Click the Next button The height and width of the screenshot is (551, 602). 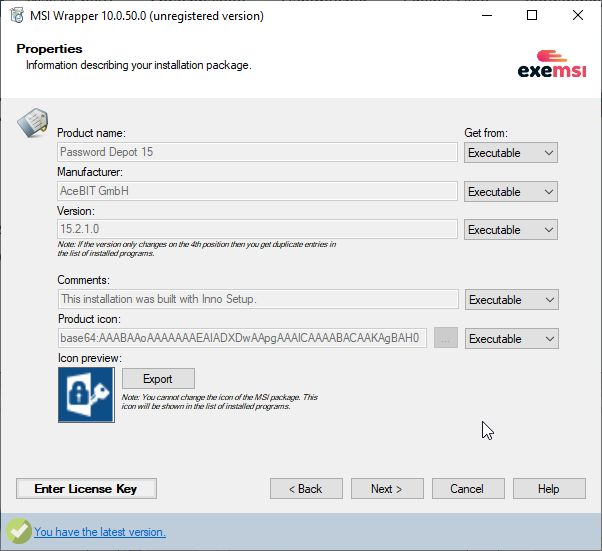click(387, 488)
